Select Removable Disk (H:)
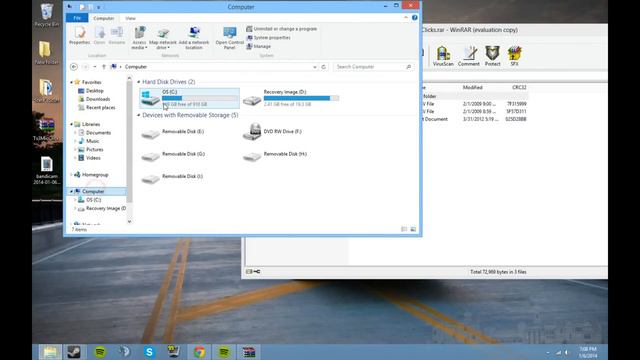The height and width of the screenshot is (360, 640). pos(275,156)
